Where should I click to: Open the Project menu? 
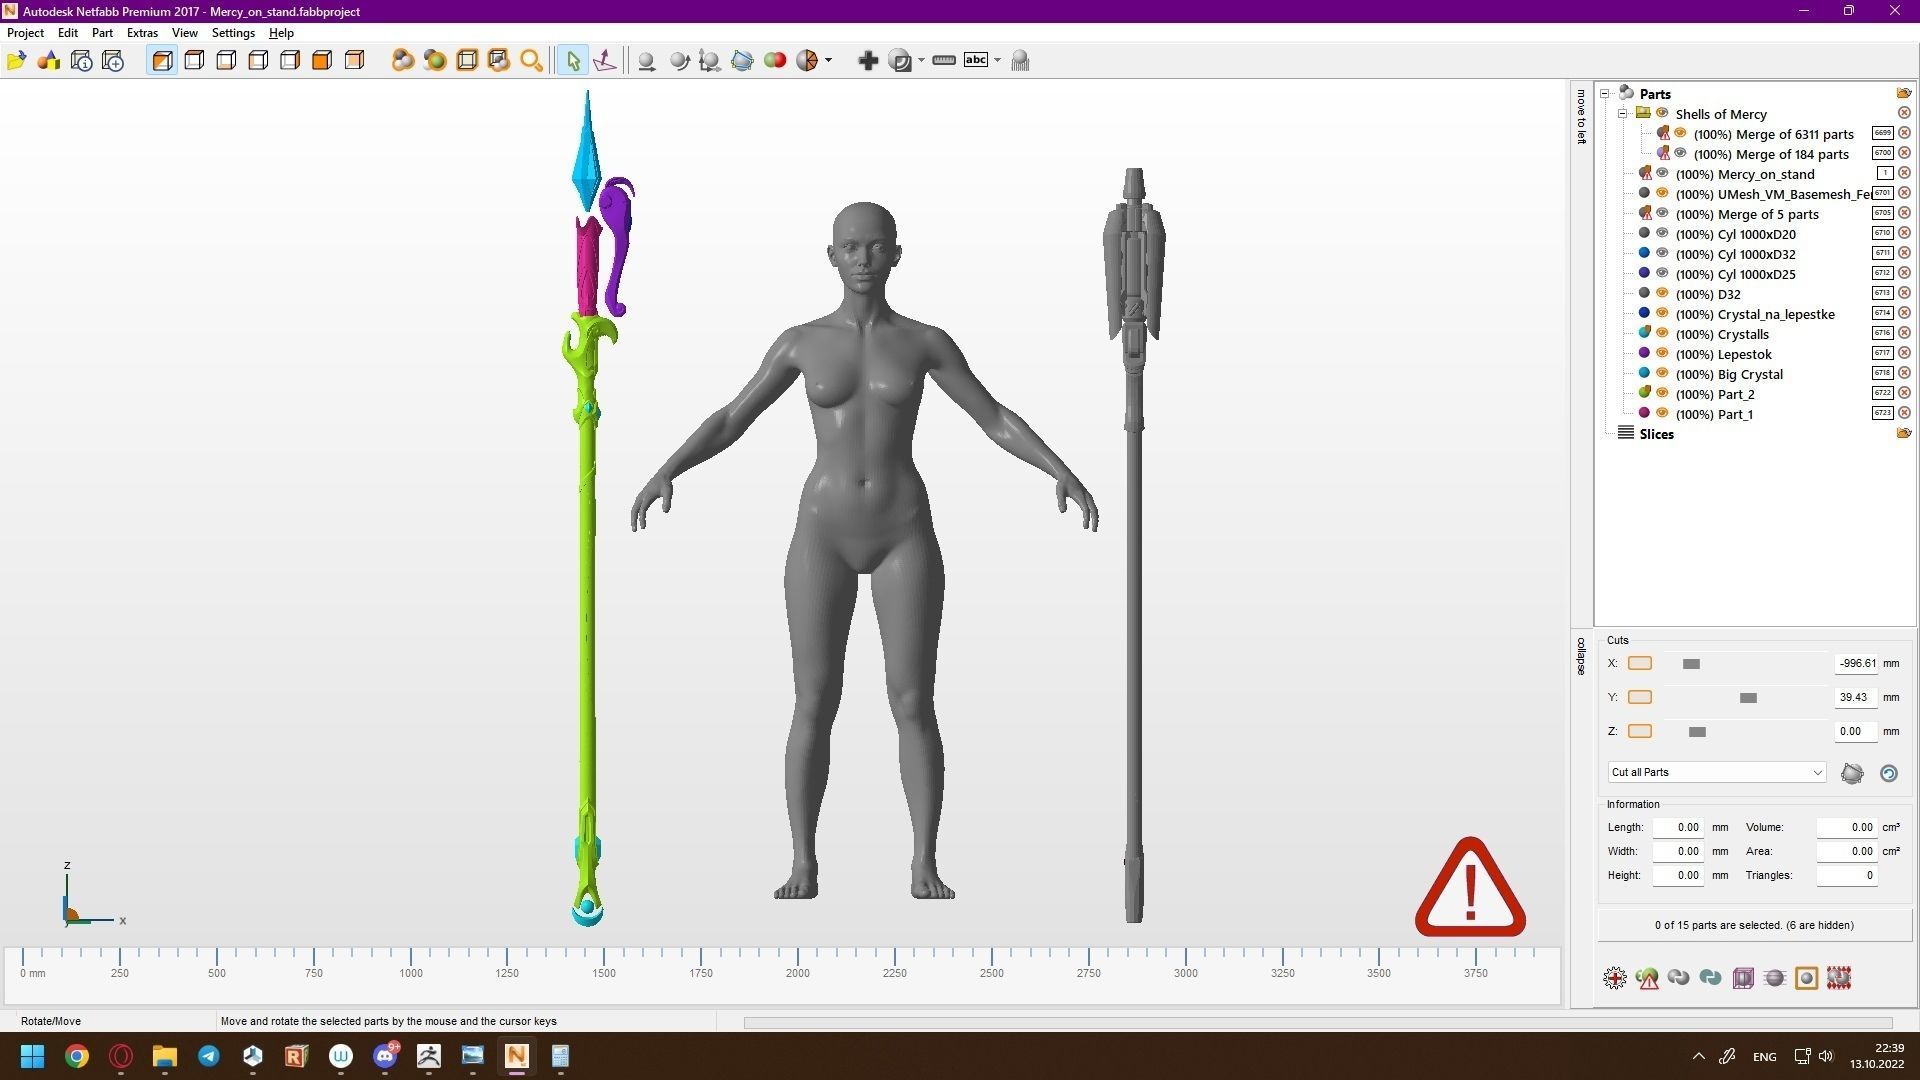[25, 33]
